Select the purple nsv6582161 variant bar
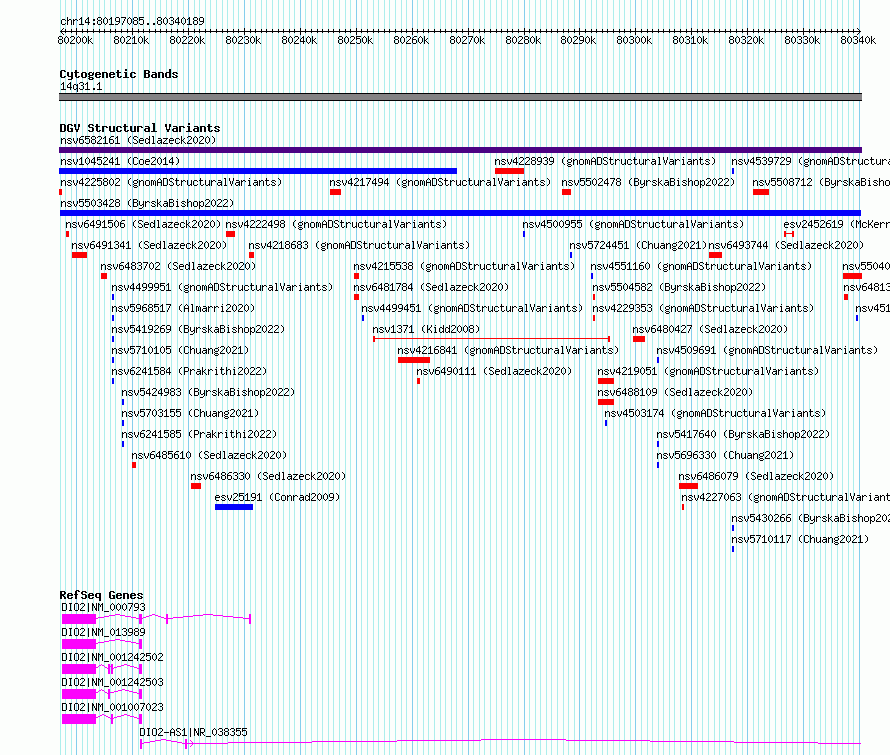Image resolution: width=890 pixels, height=755 pixels. point(460,150)
